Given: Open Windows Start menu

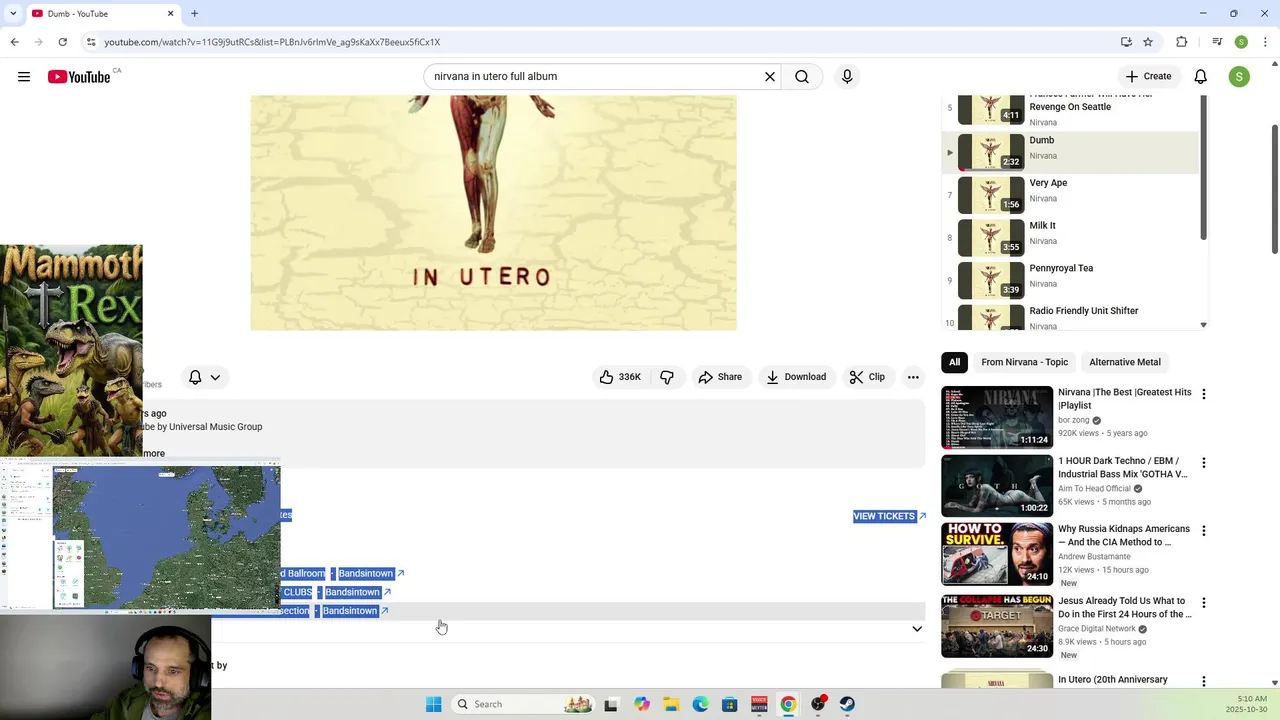Looking at the screenshot, I should coord(433,704).
